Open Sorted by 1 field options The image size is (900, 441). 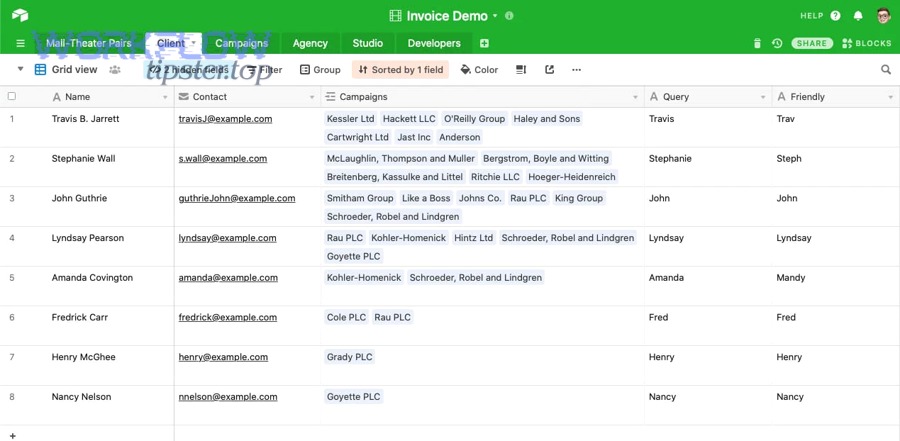[400, 69]
